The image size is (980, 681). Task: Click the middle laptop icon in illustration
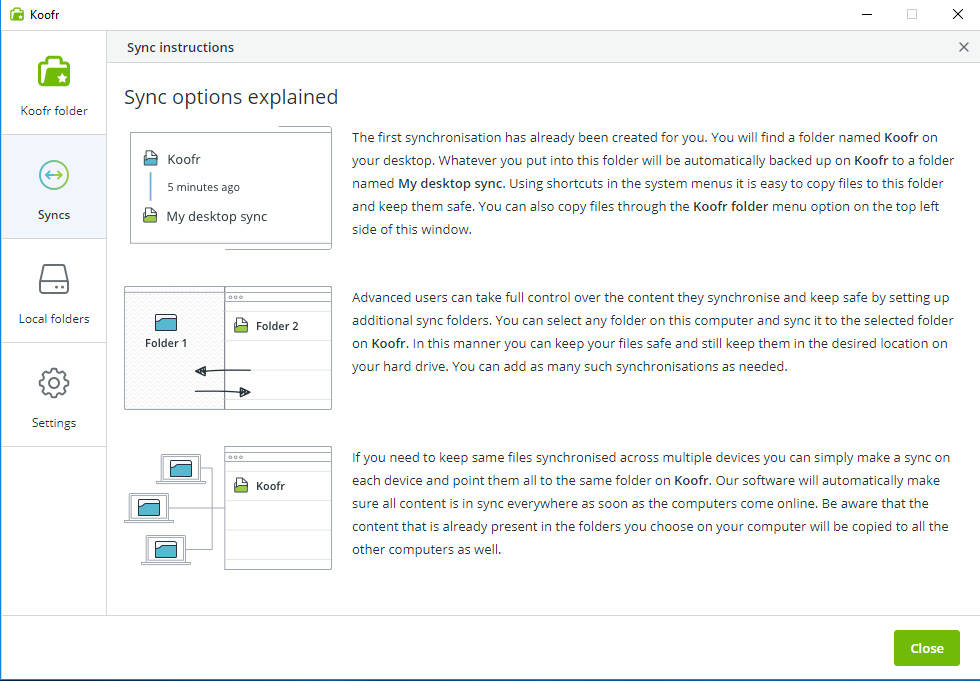tap(149, 507)
